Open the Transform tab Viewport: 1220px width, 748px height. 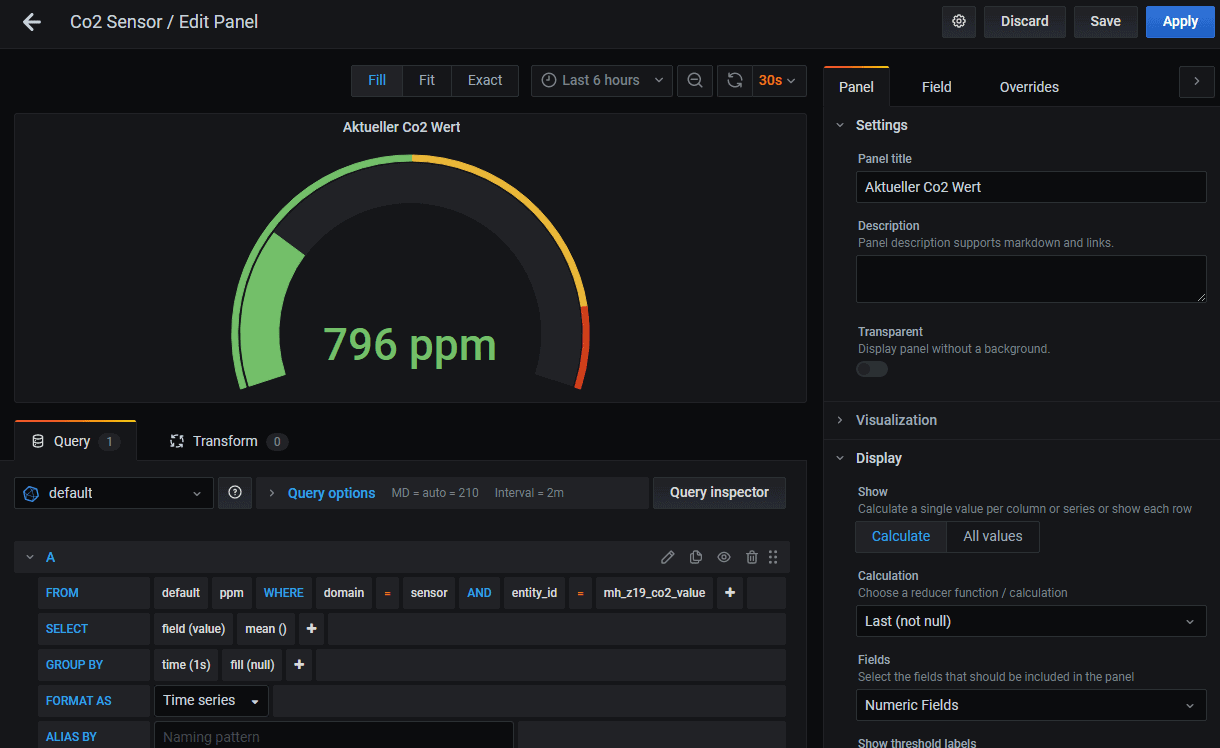click(225, 441)
